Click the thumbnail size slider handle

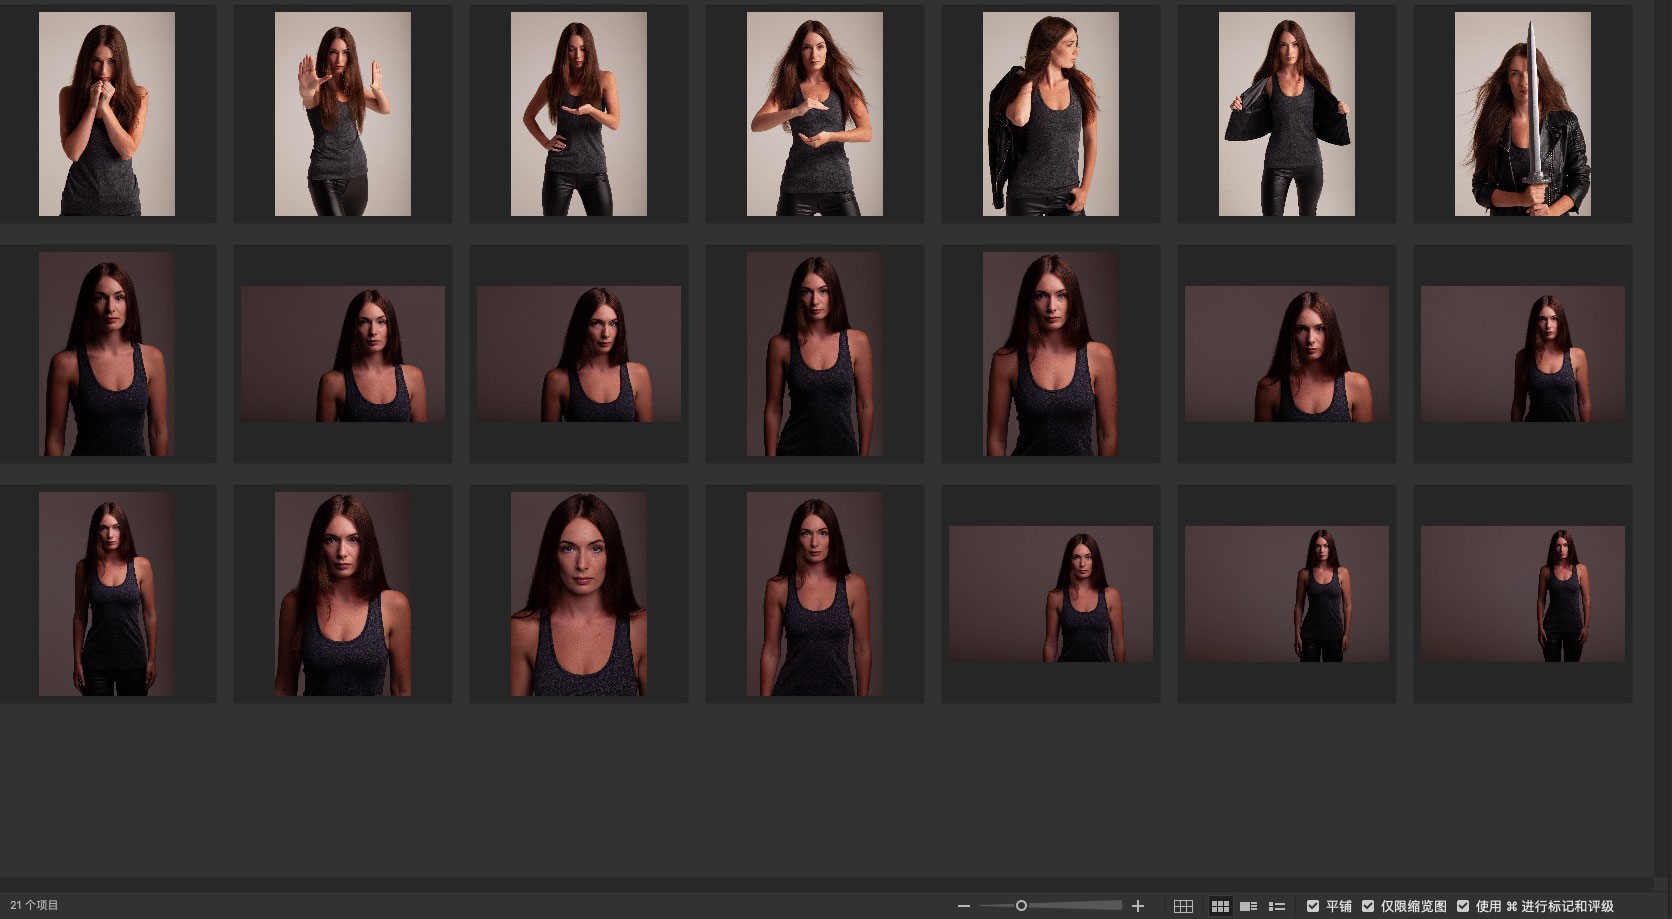click(1021, 906)
